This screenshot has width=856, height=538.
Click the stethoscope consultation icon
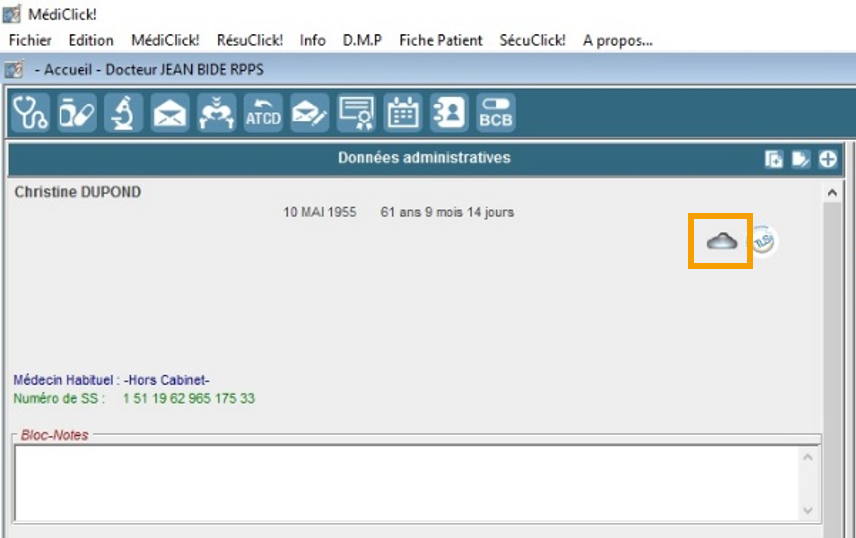30,113
